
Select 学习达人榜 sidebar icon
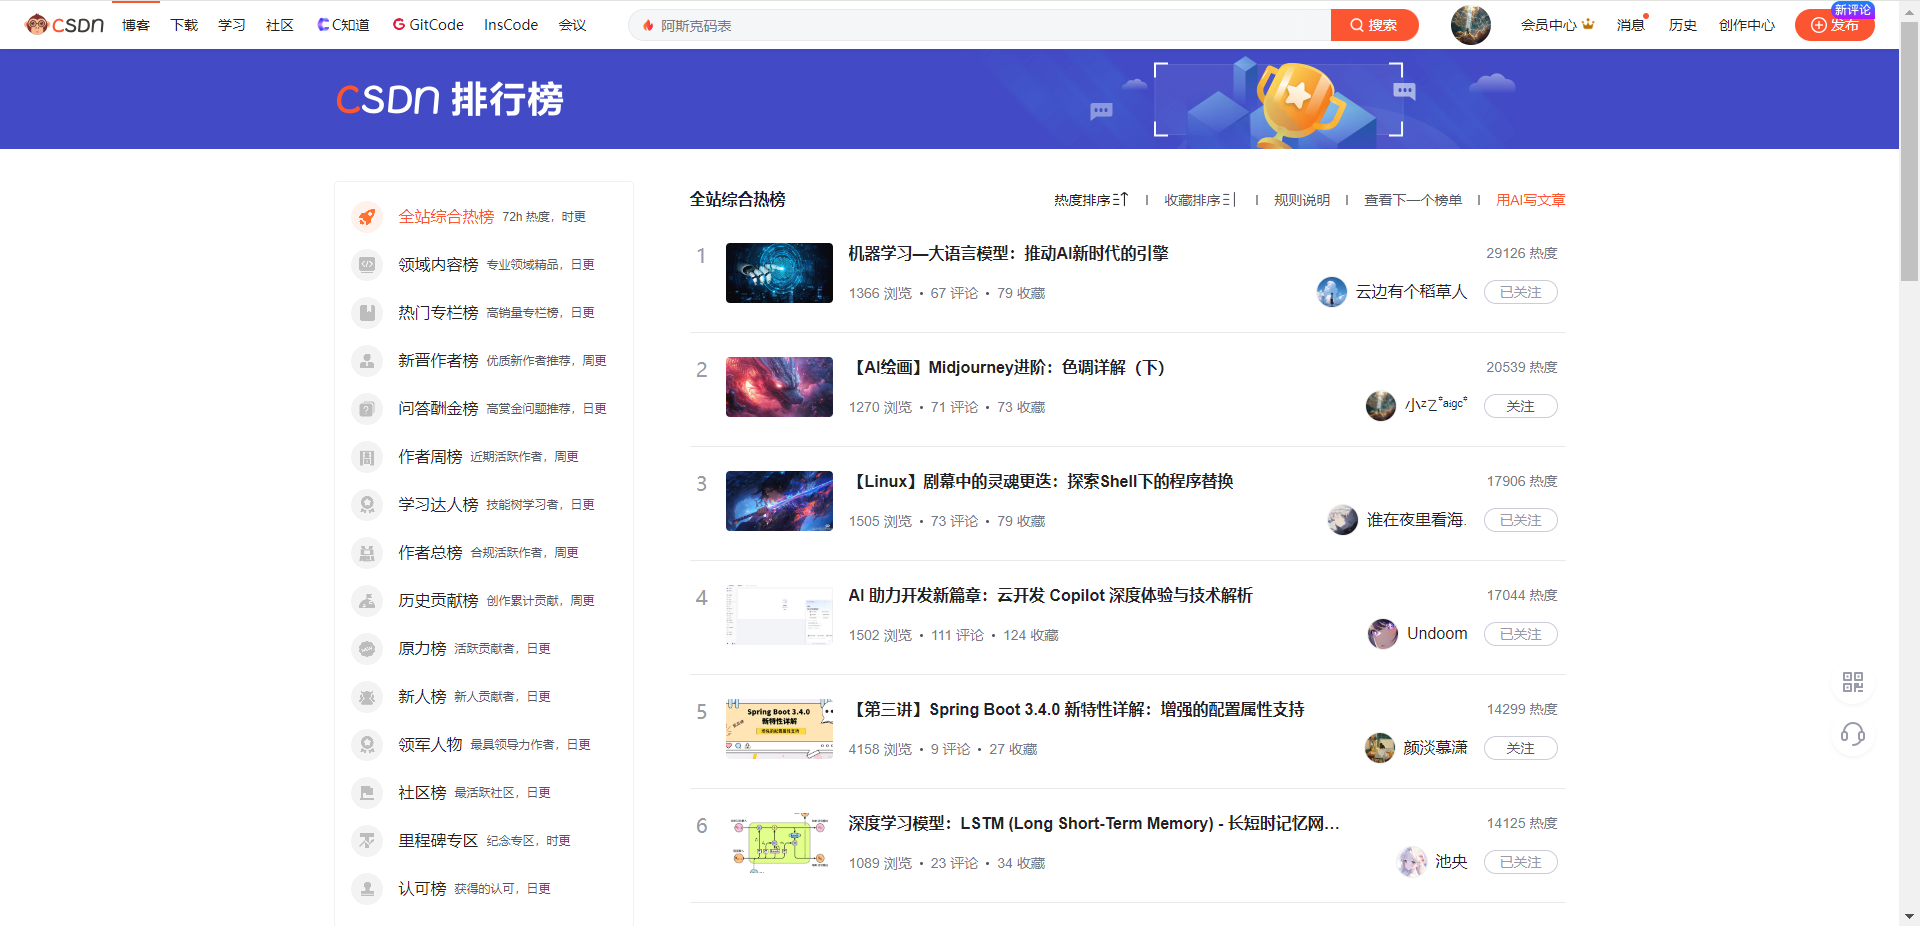(x=367, y=505)
